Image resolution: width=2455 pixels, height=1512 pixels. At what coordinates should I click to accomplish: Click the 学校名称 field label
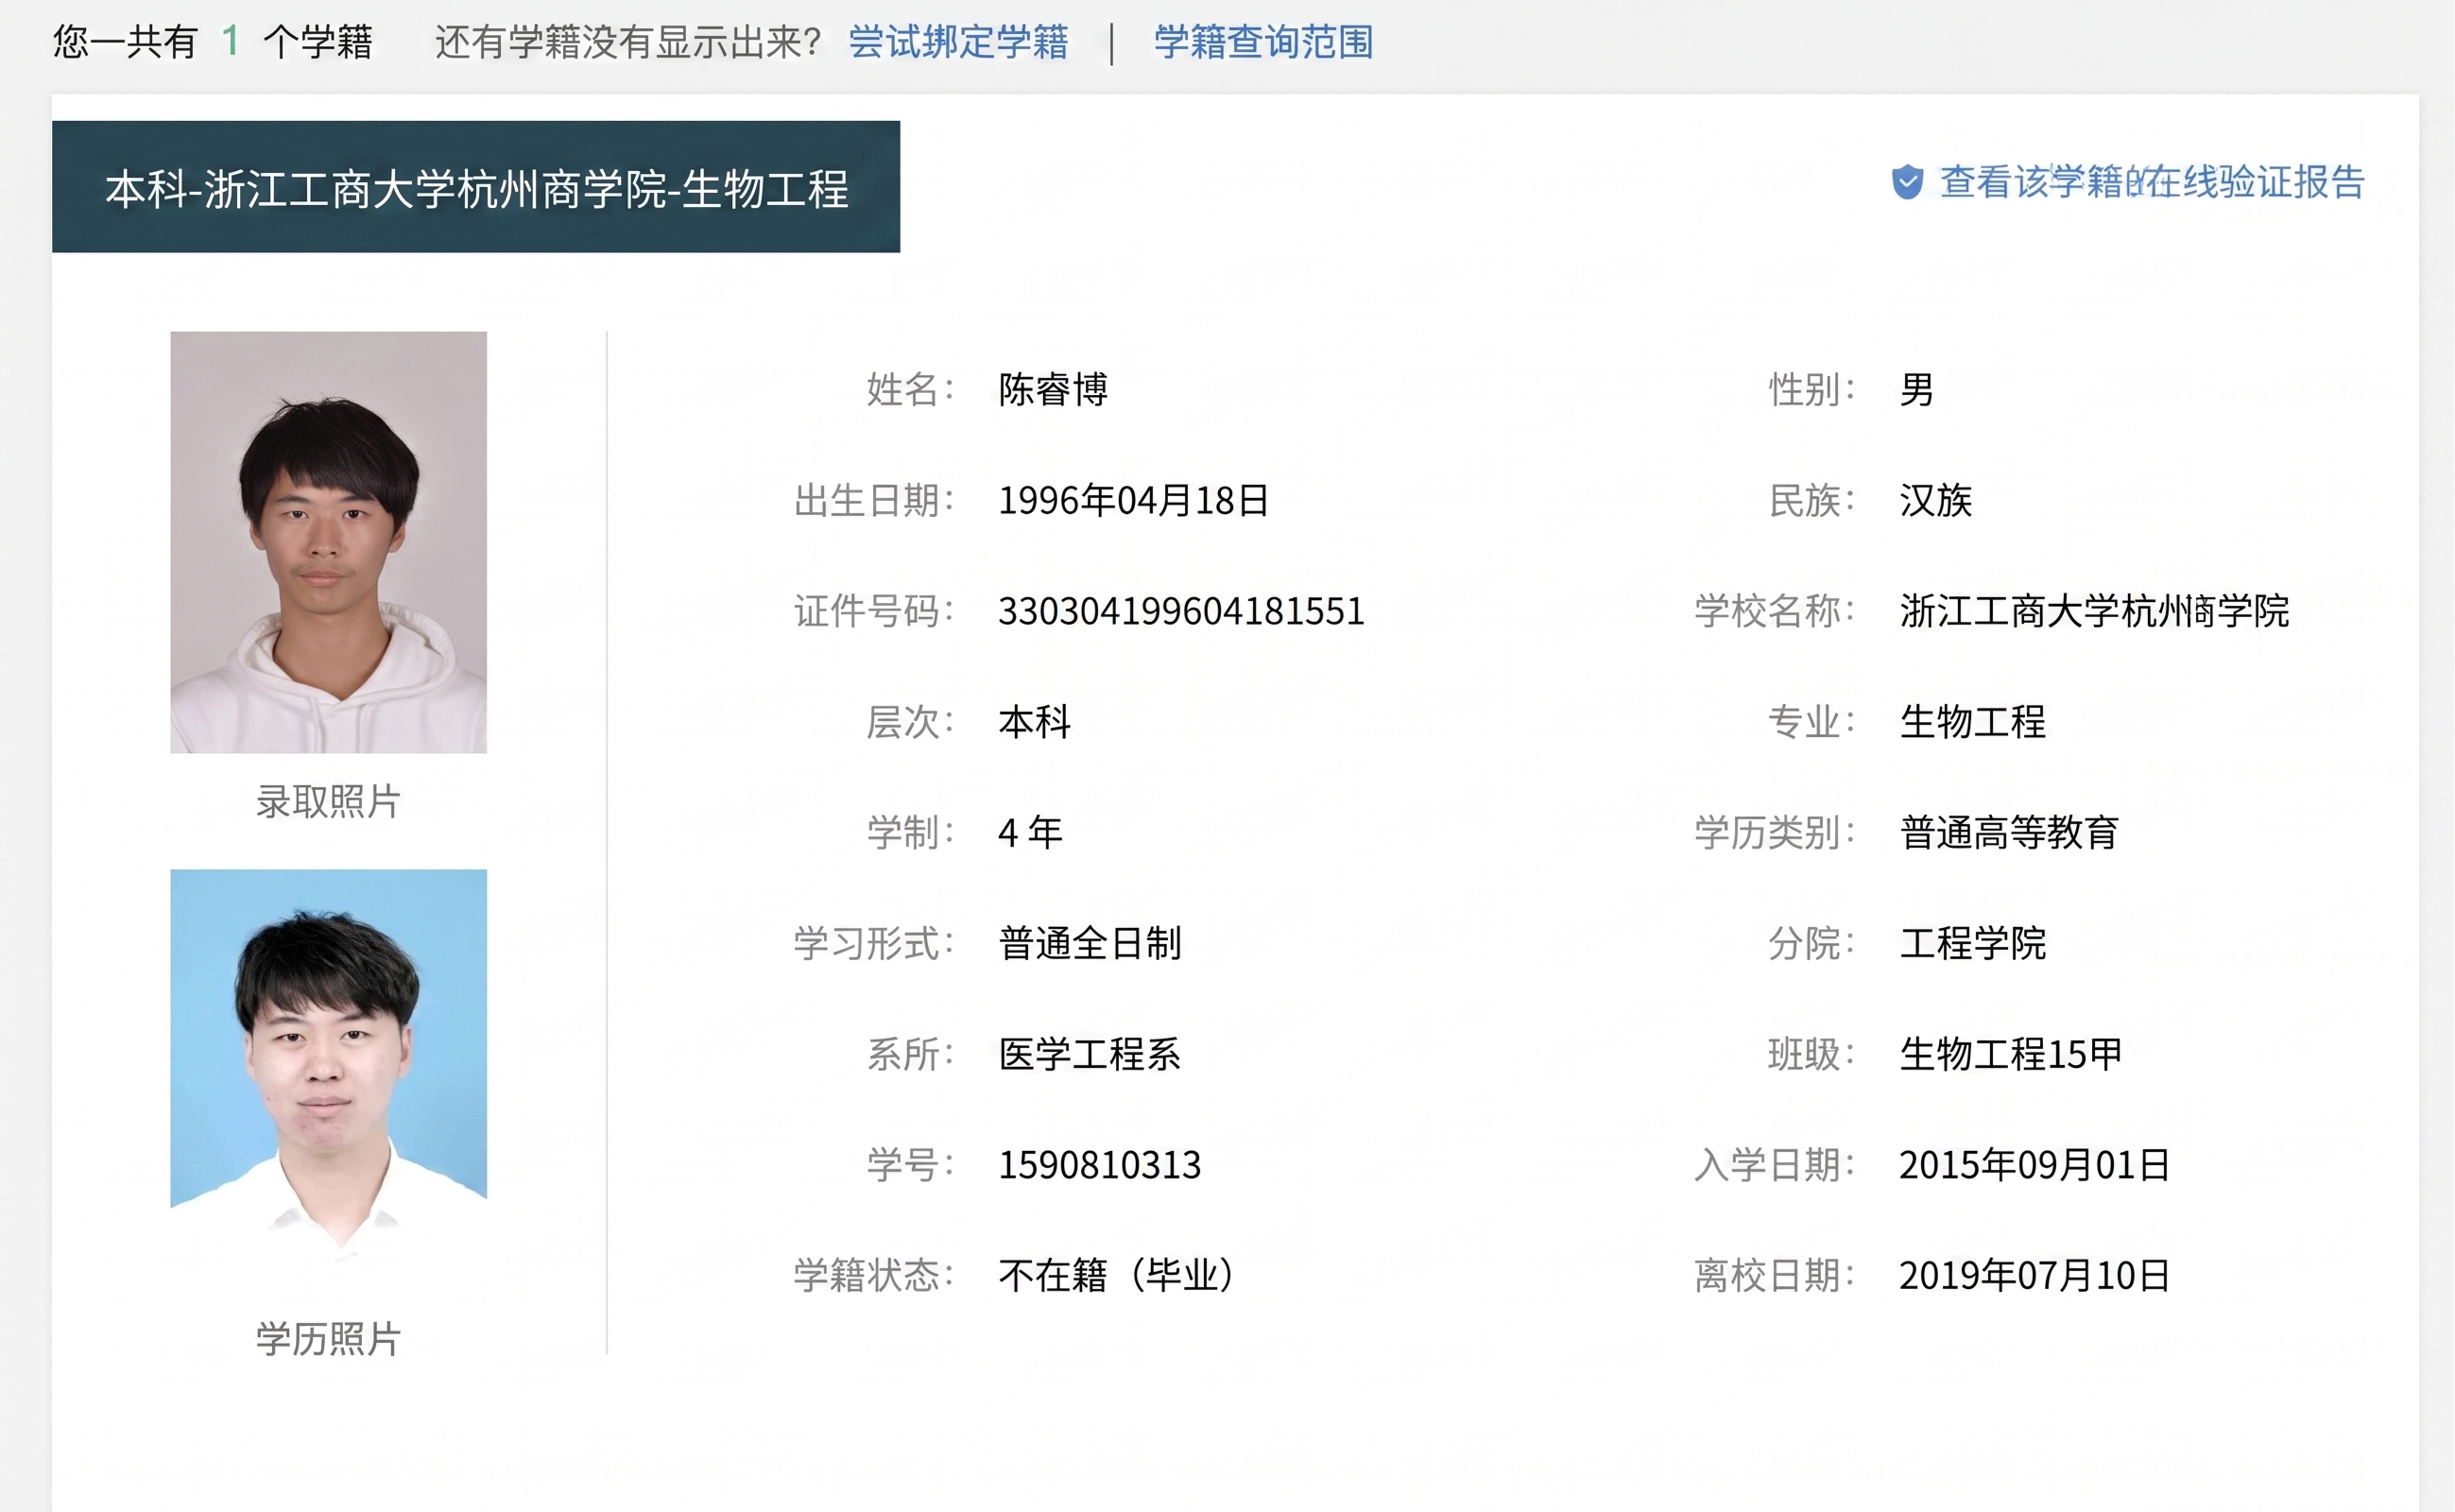(1775, 611)
